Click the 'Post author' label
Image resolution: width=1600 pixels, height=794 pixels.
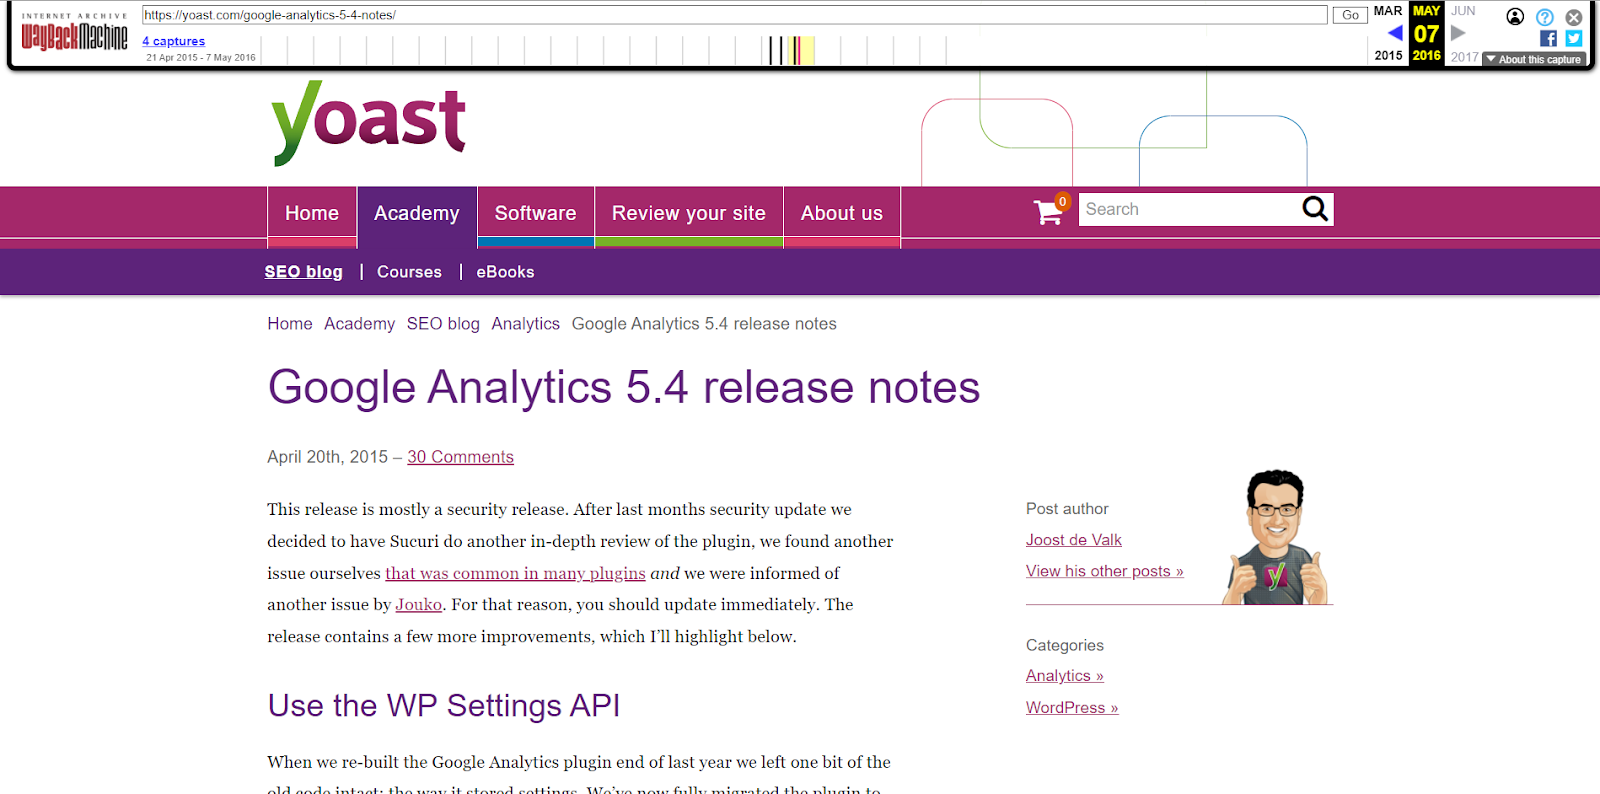click(x=1067, y=509)
